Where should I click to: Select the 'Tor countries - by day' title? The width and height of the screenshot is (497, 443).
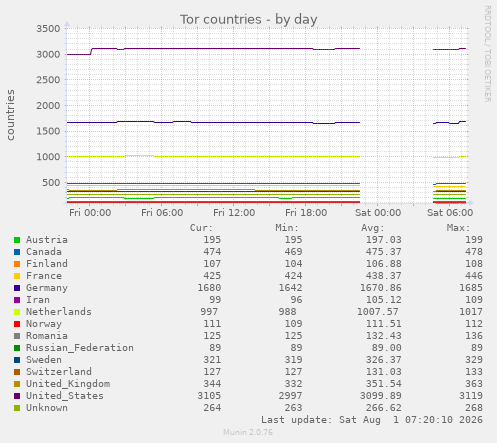pyautogui.click(x=249, y=19)
